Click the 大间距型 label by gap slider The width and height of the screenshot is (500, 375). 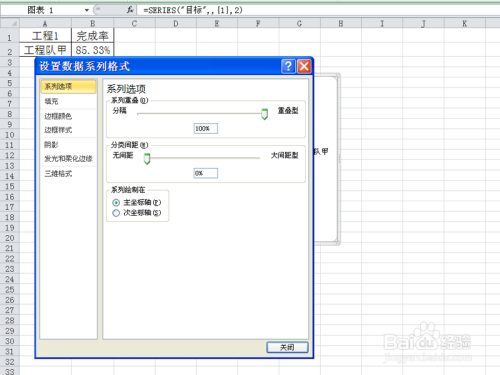point(284,155)
